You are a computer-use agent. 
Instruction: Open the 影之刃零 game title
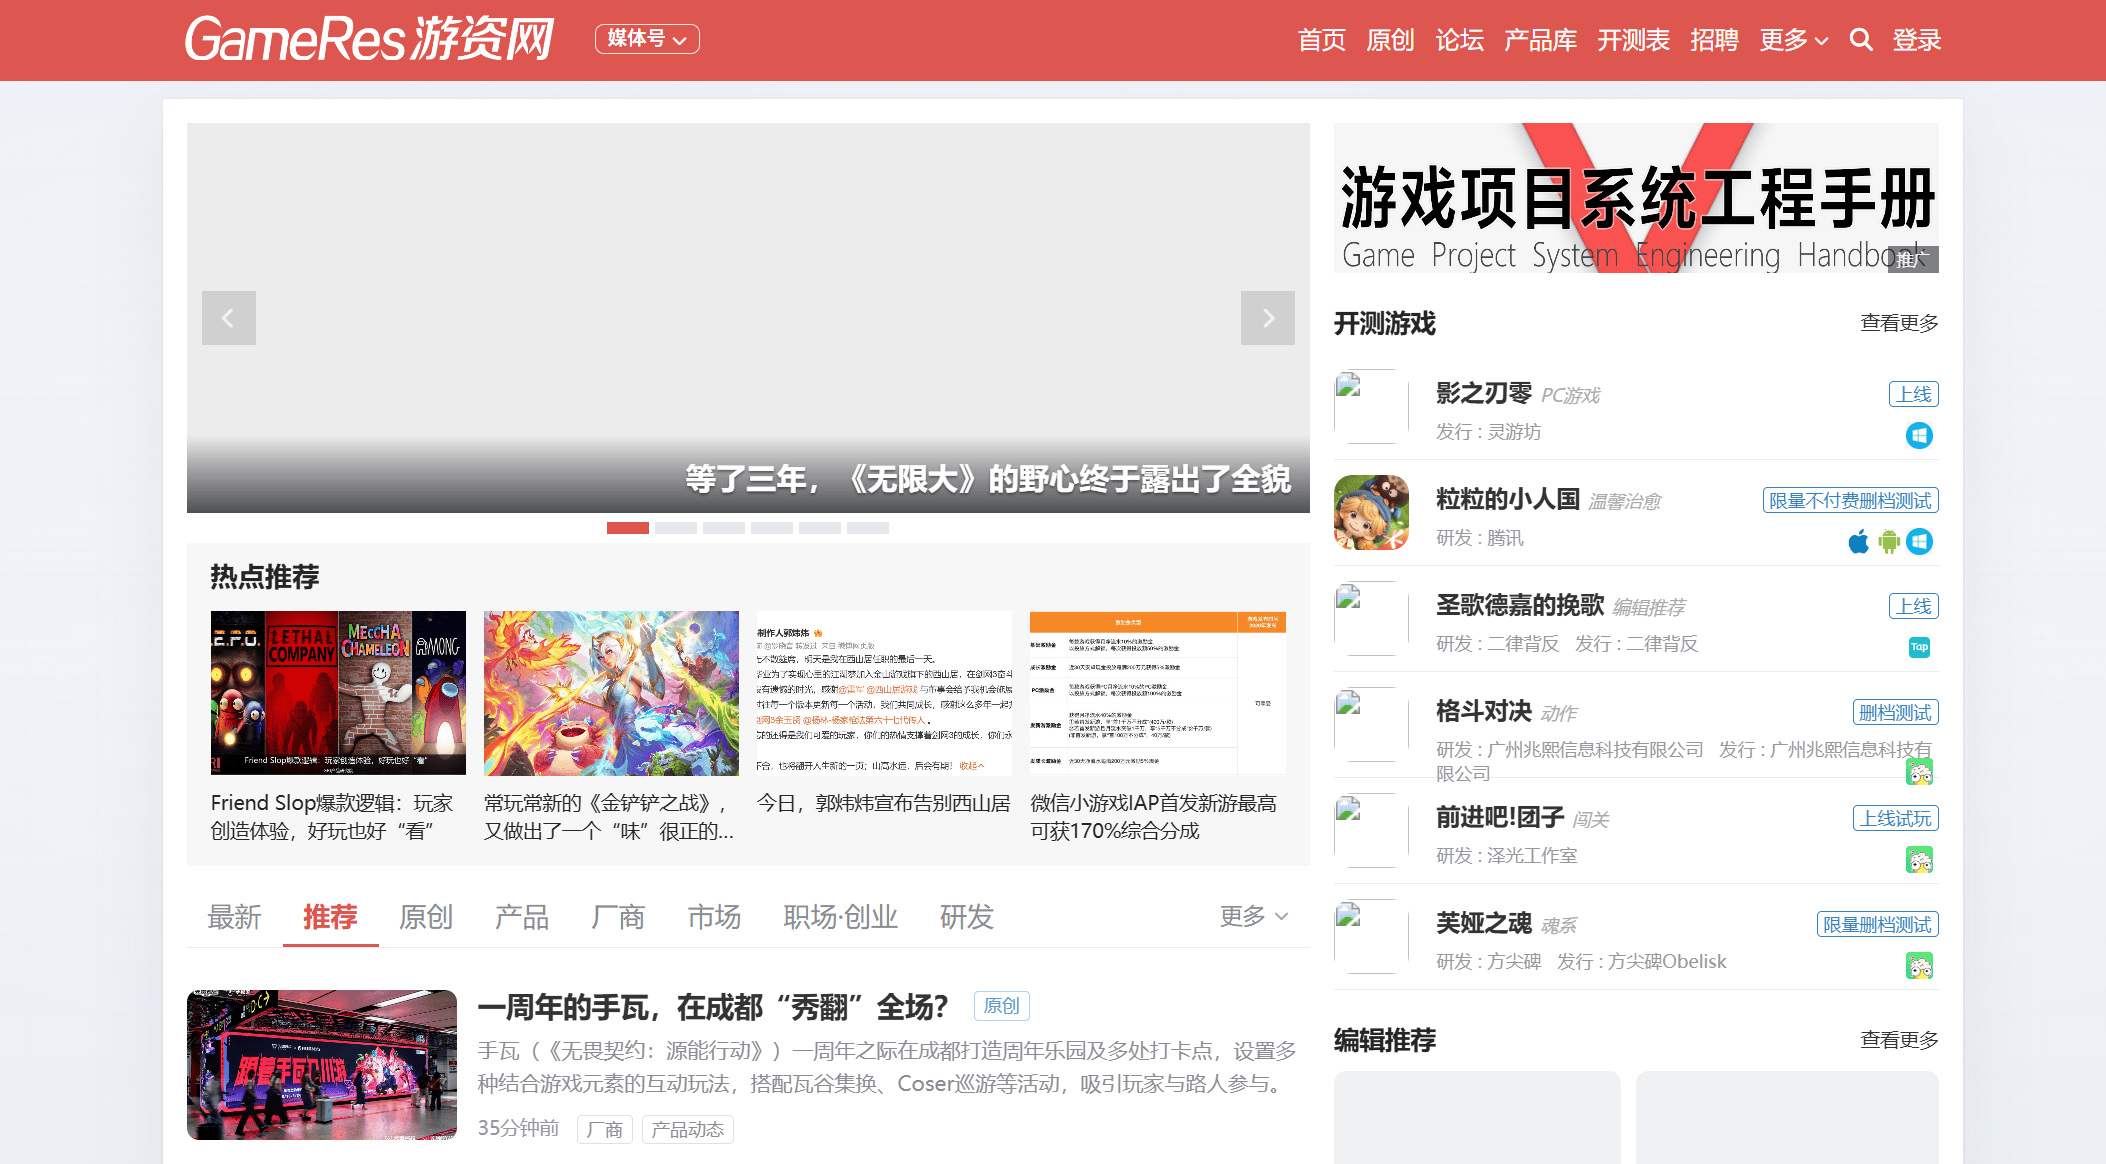coord(1484,393)
